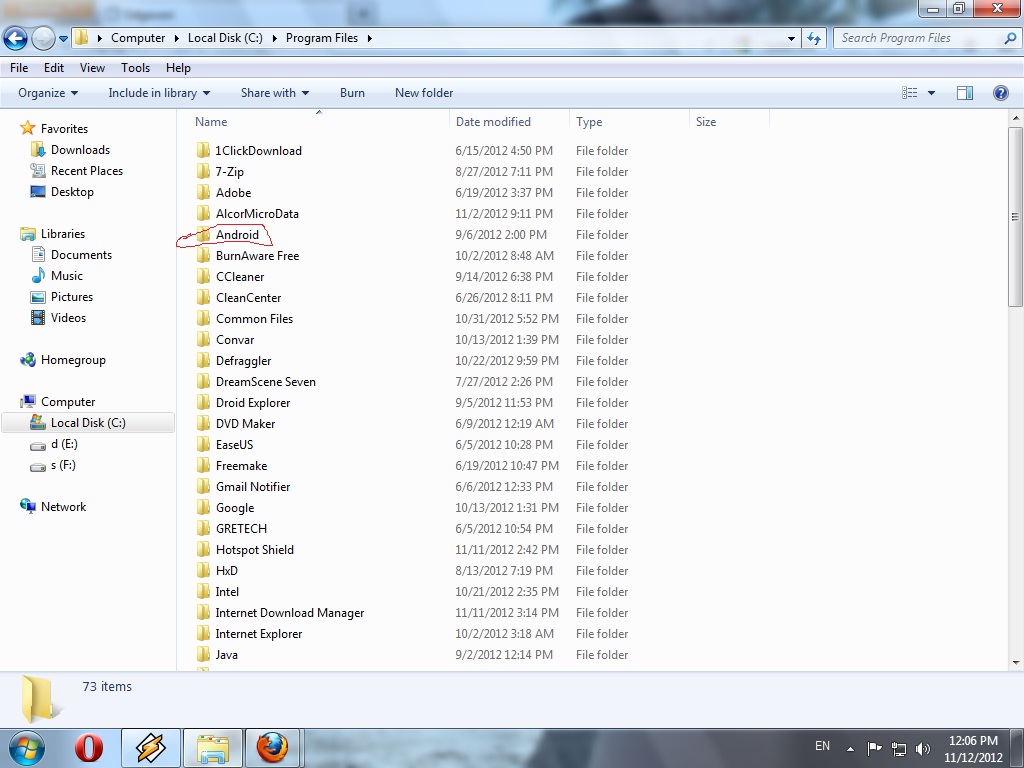Select the BurnAware Free folder icon
This screenshot has height=768, width=1024.
(204, 255)
